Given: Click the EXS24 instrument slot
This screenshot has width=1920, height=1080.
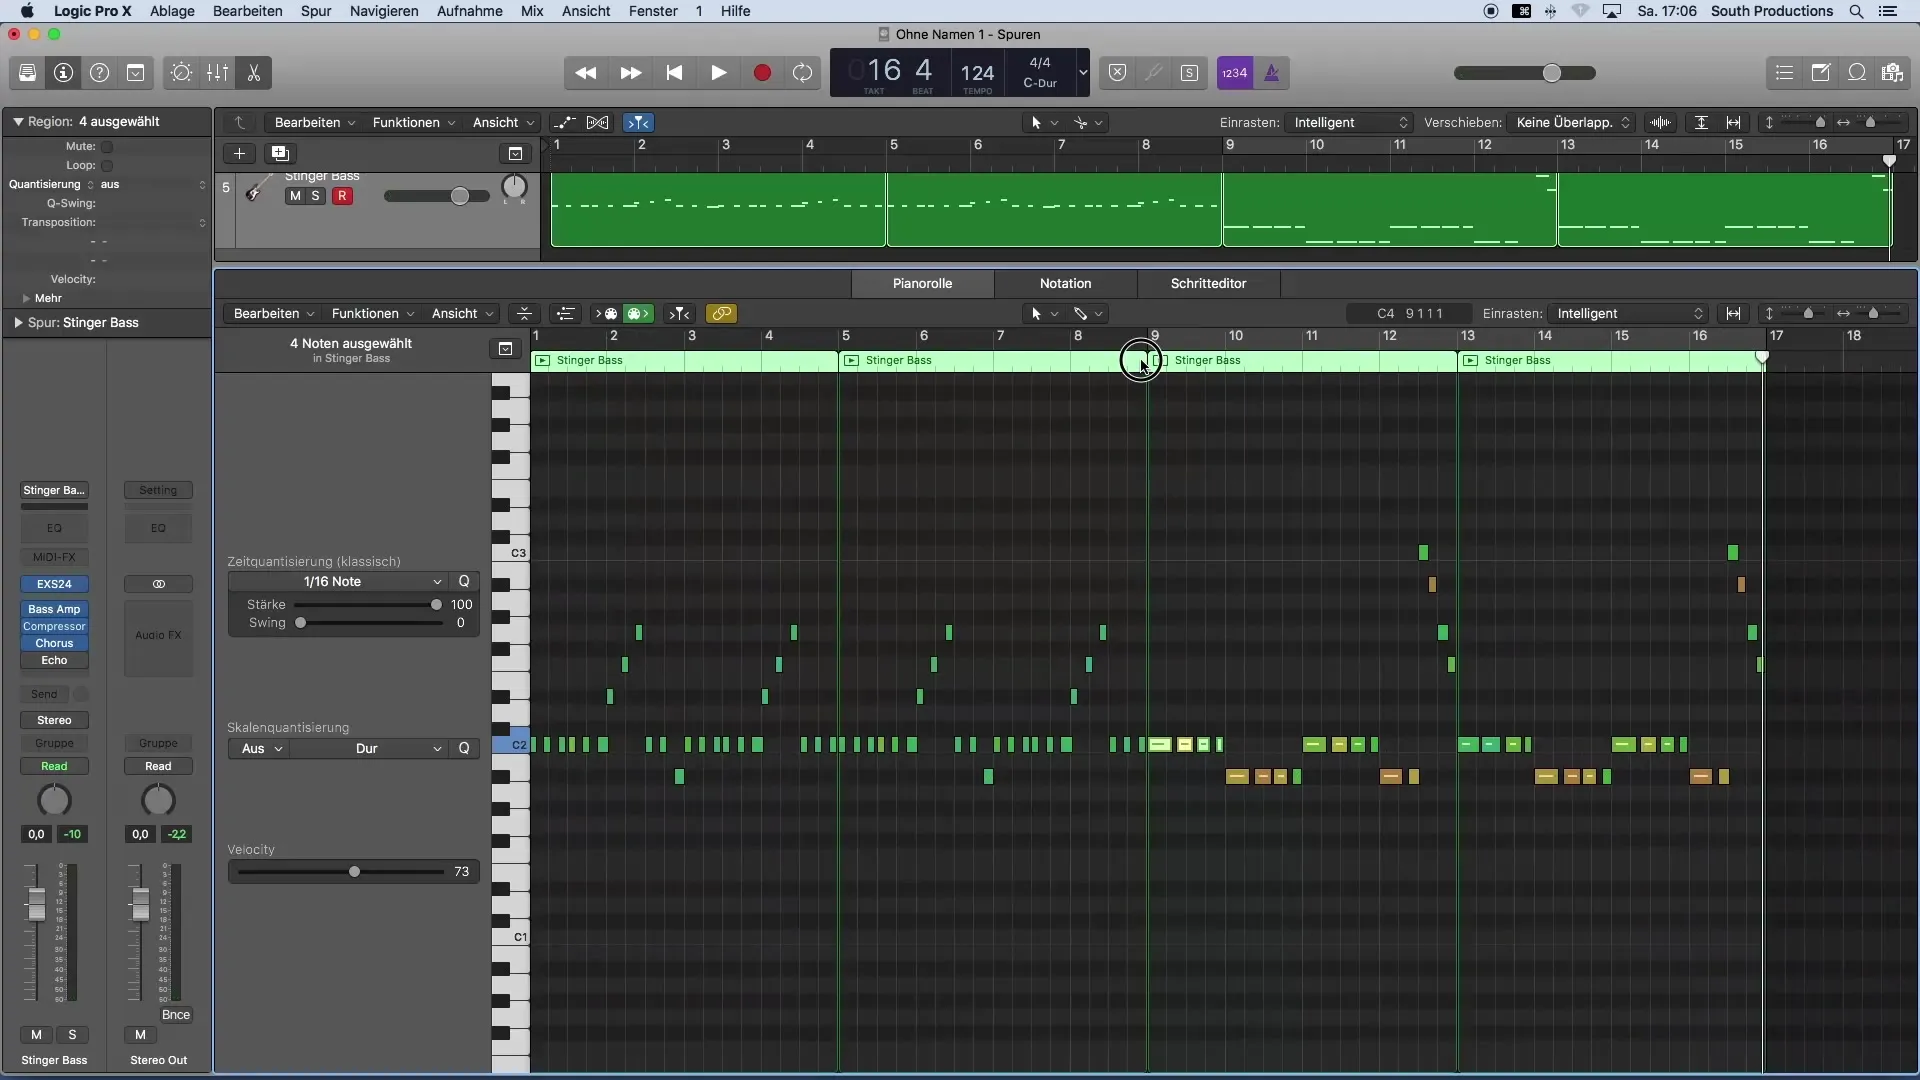Looking at the screenshot, I should tap(54, 584).
